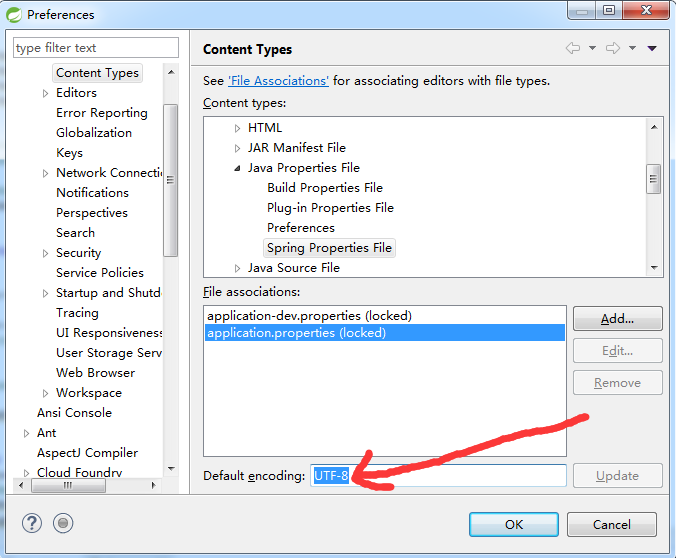Click the Remove button
The height and width of the screenshot is (558, 676).
617,382
